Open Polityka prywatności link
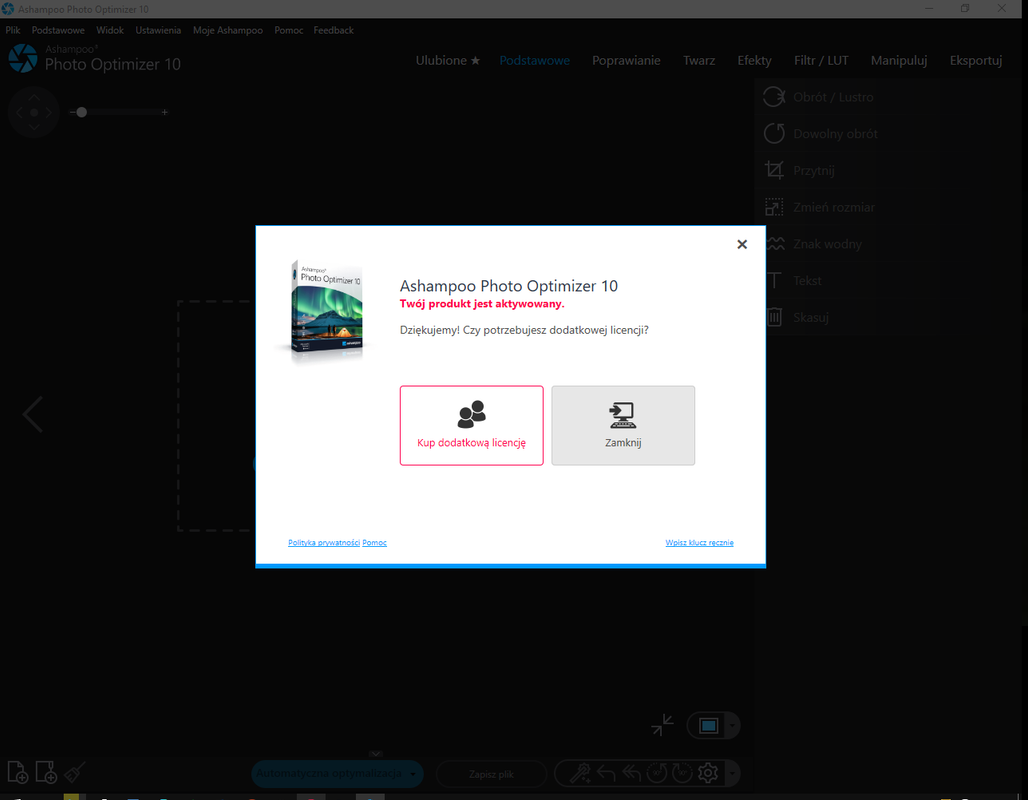The width and height of the screenshot is (1028, 800). pos(324,542)
